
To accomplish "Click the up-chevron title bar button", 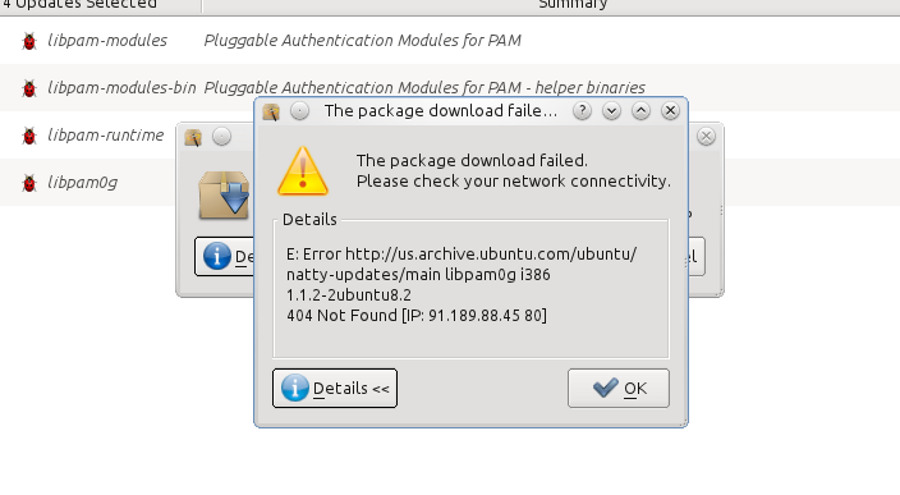I will tap(641, 111).
